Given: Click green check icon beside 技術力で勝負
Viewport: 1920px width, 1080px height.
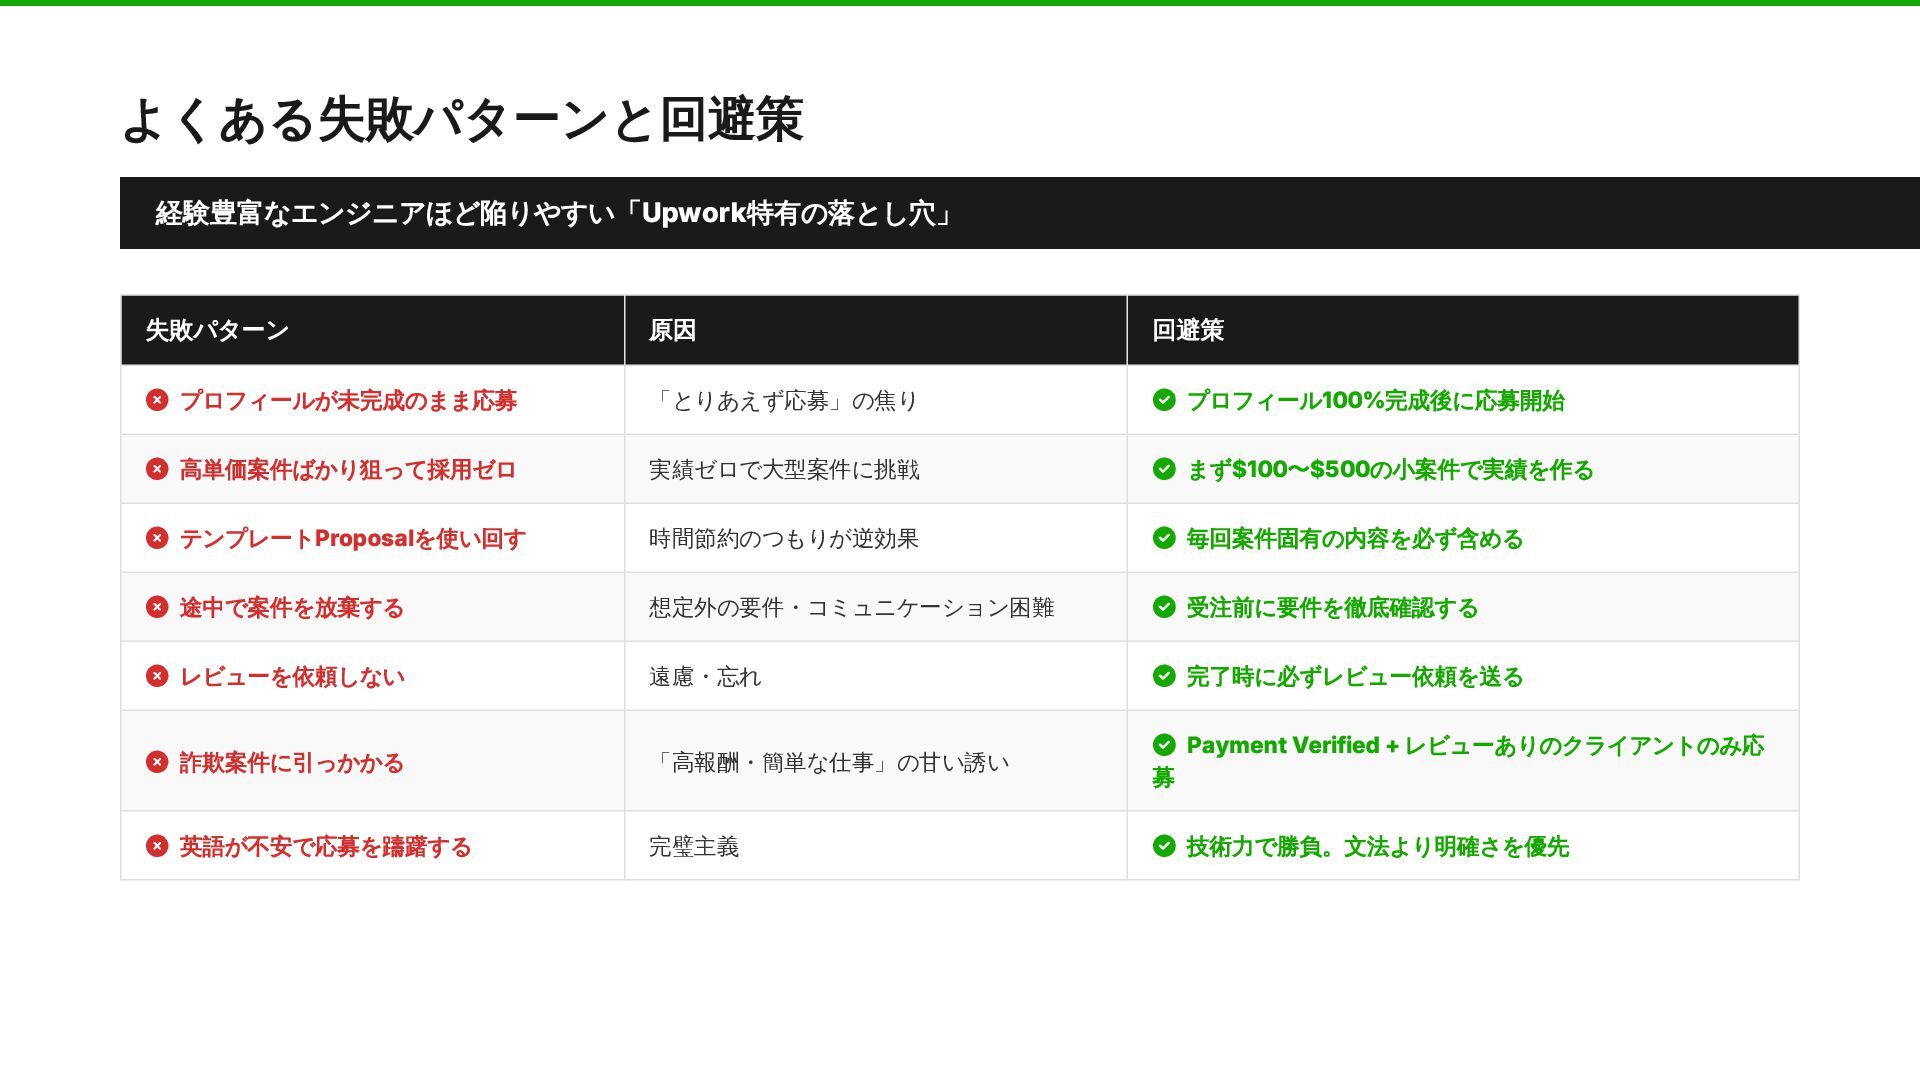Looking at the screenshot, I should 1164,846.
